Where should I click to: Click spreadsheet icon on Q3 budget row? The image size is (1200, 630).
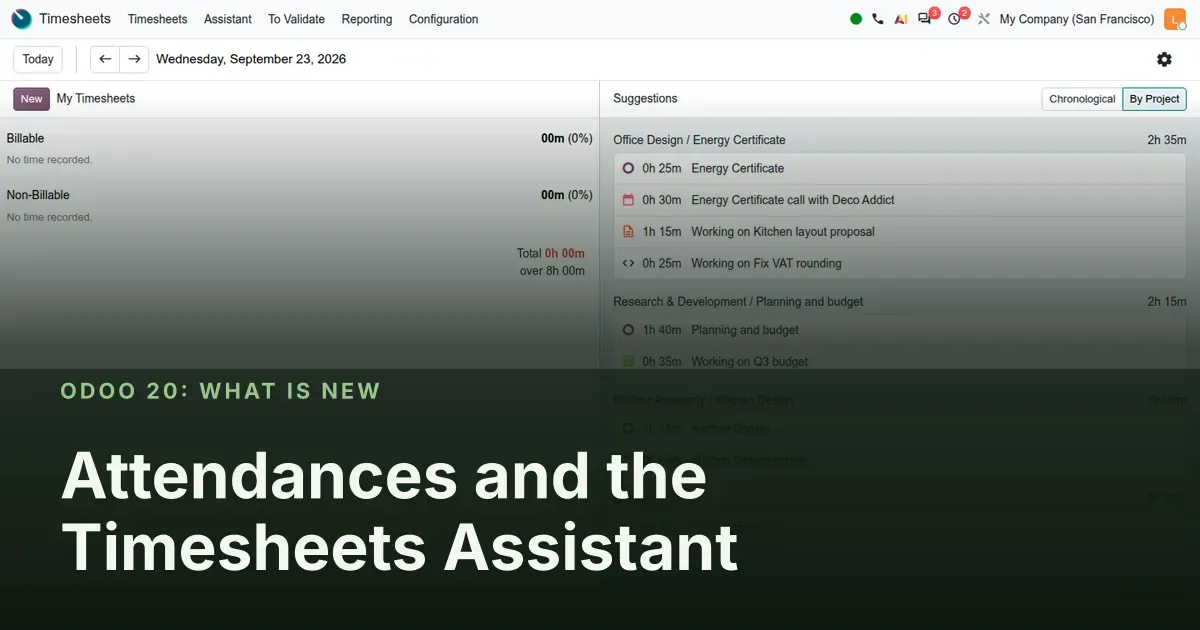pos(628,361)
